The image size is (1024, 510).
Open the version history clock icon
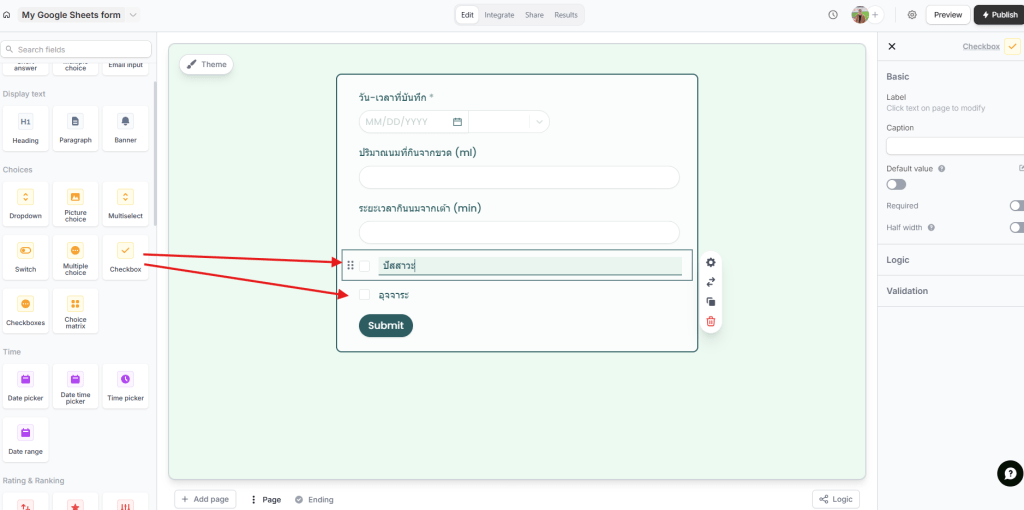tap(833, 15)
